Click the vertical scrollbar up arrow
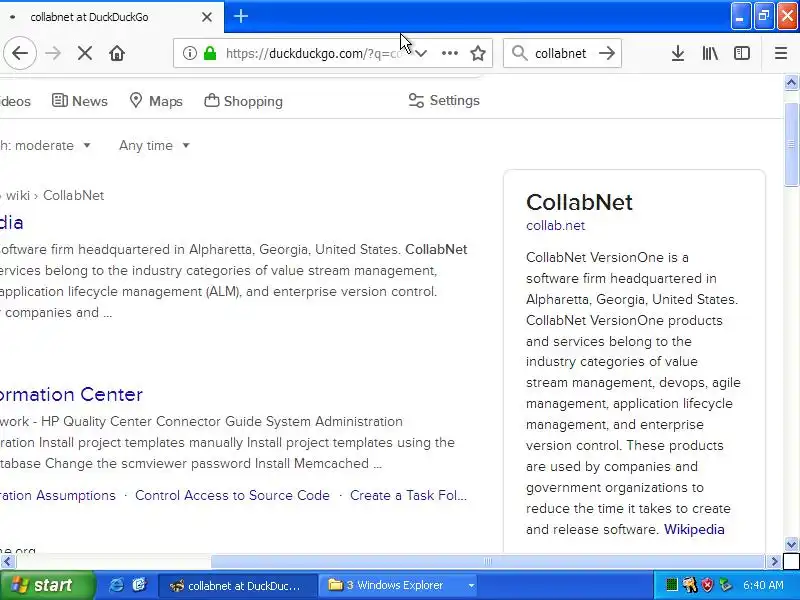The width and height of the screenshot is (800, 600). pyautogui.click(x=791, y=82)
